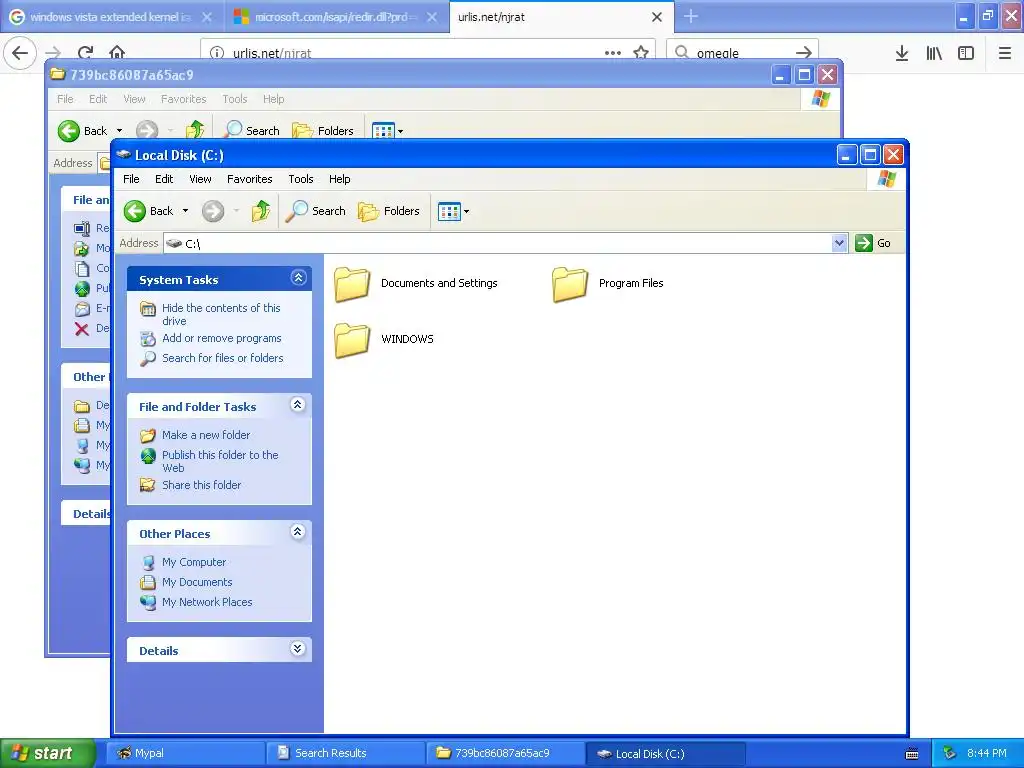Open Tools menu in Local Disk window
1024x768 pixels.
coord(300,179)
